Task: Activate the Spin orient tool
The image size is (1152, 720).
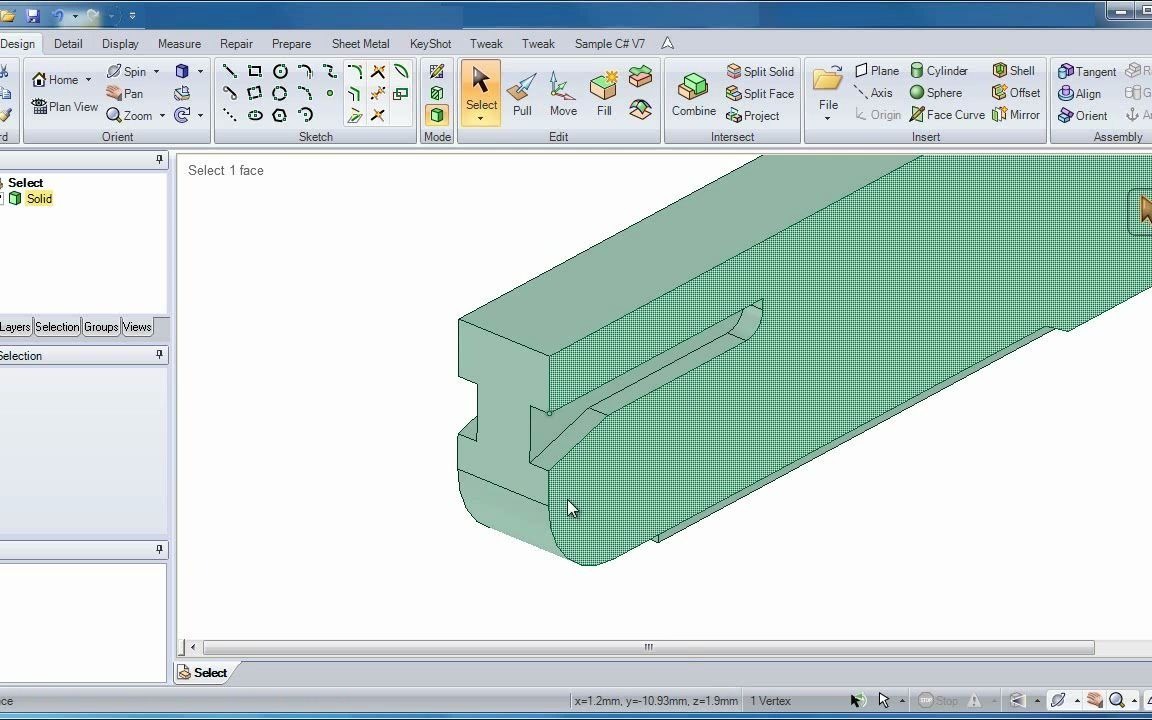Action: pyautogui.click(x=126, y=71)
